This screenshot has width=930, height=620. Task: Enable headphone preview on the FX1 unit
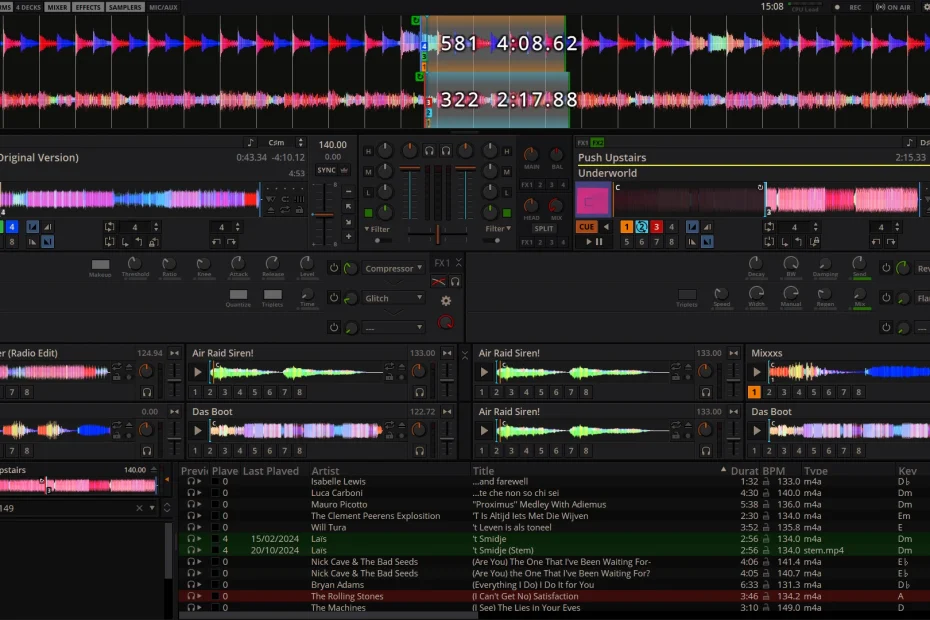tap(453, 283)
